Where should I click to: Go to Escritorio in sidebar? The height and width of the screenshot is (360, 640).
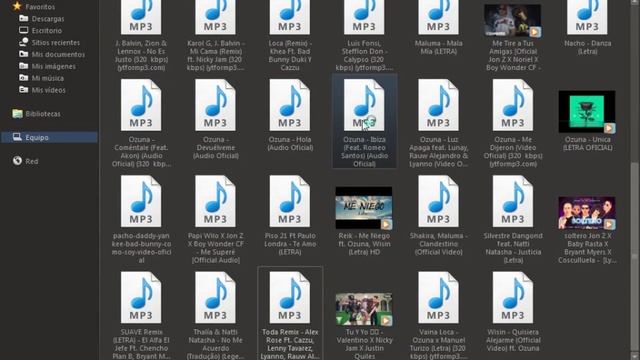coord(47,31)
